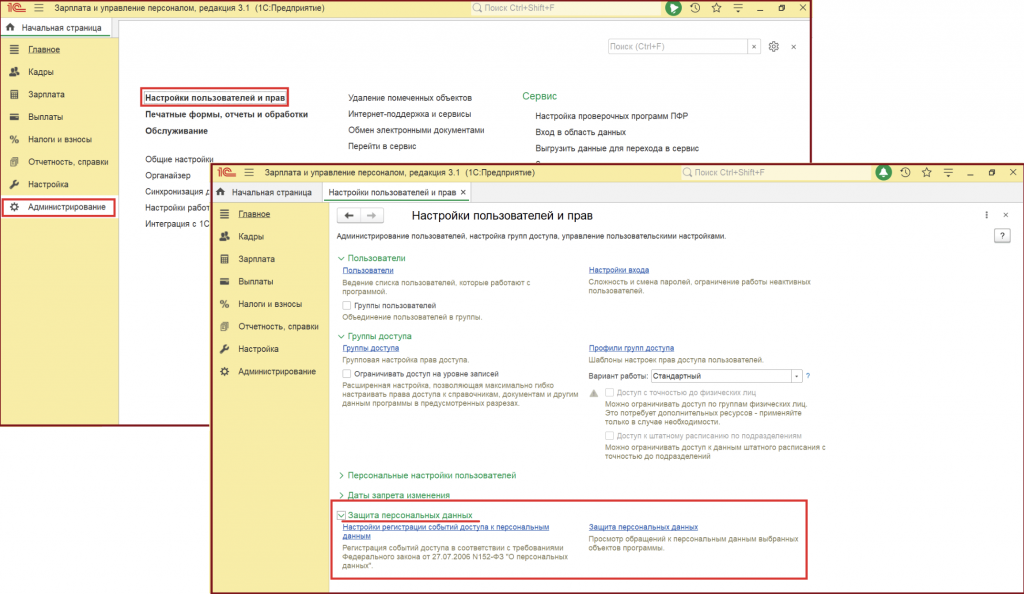
Task: Switch to Начальная страница tab in front window
Action: pyautogui.click(x=264, y=192)
